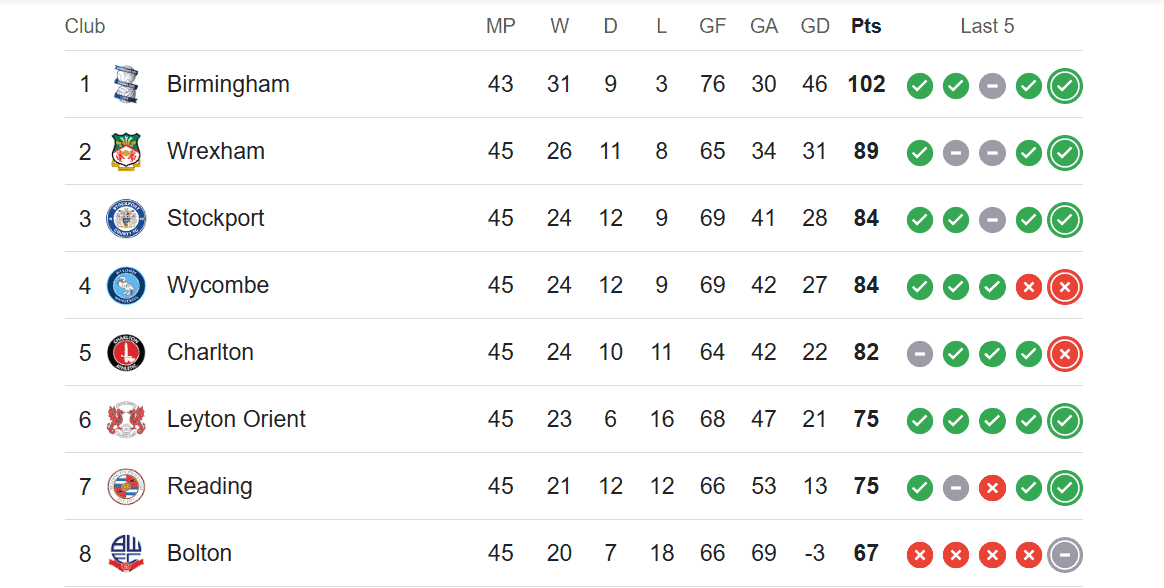Click the Birmingham club crest icon
1164x588 pixels.
pyautogui.click(x=126, y=85)
